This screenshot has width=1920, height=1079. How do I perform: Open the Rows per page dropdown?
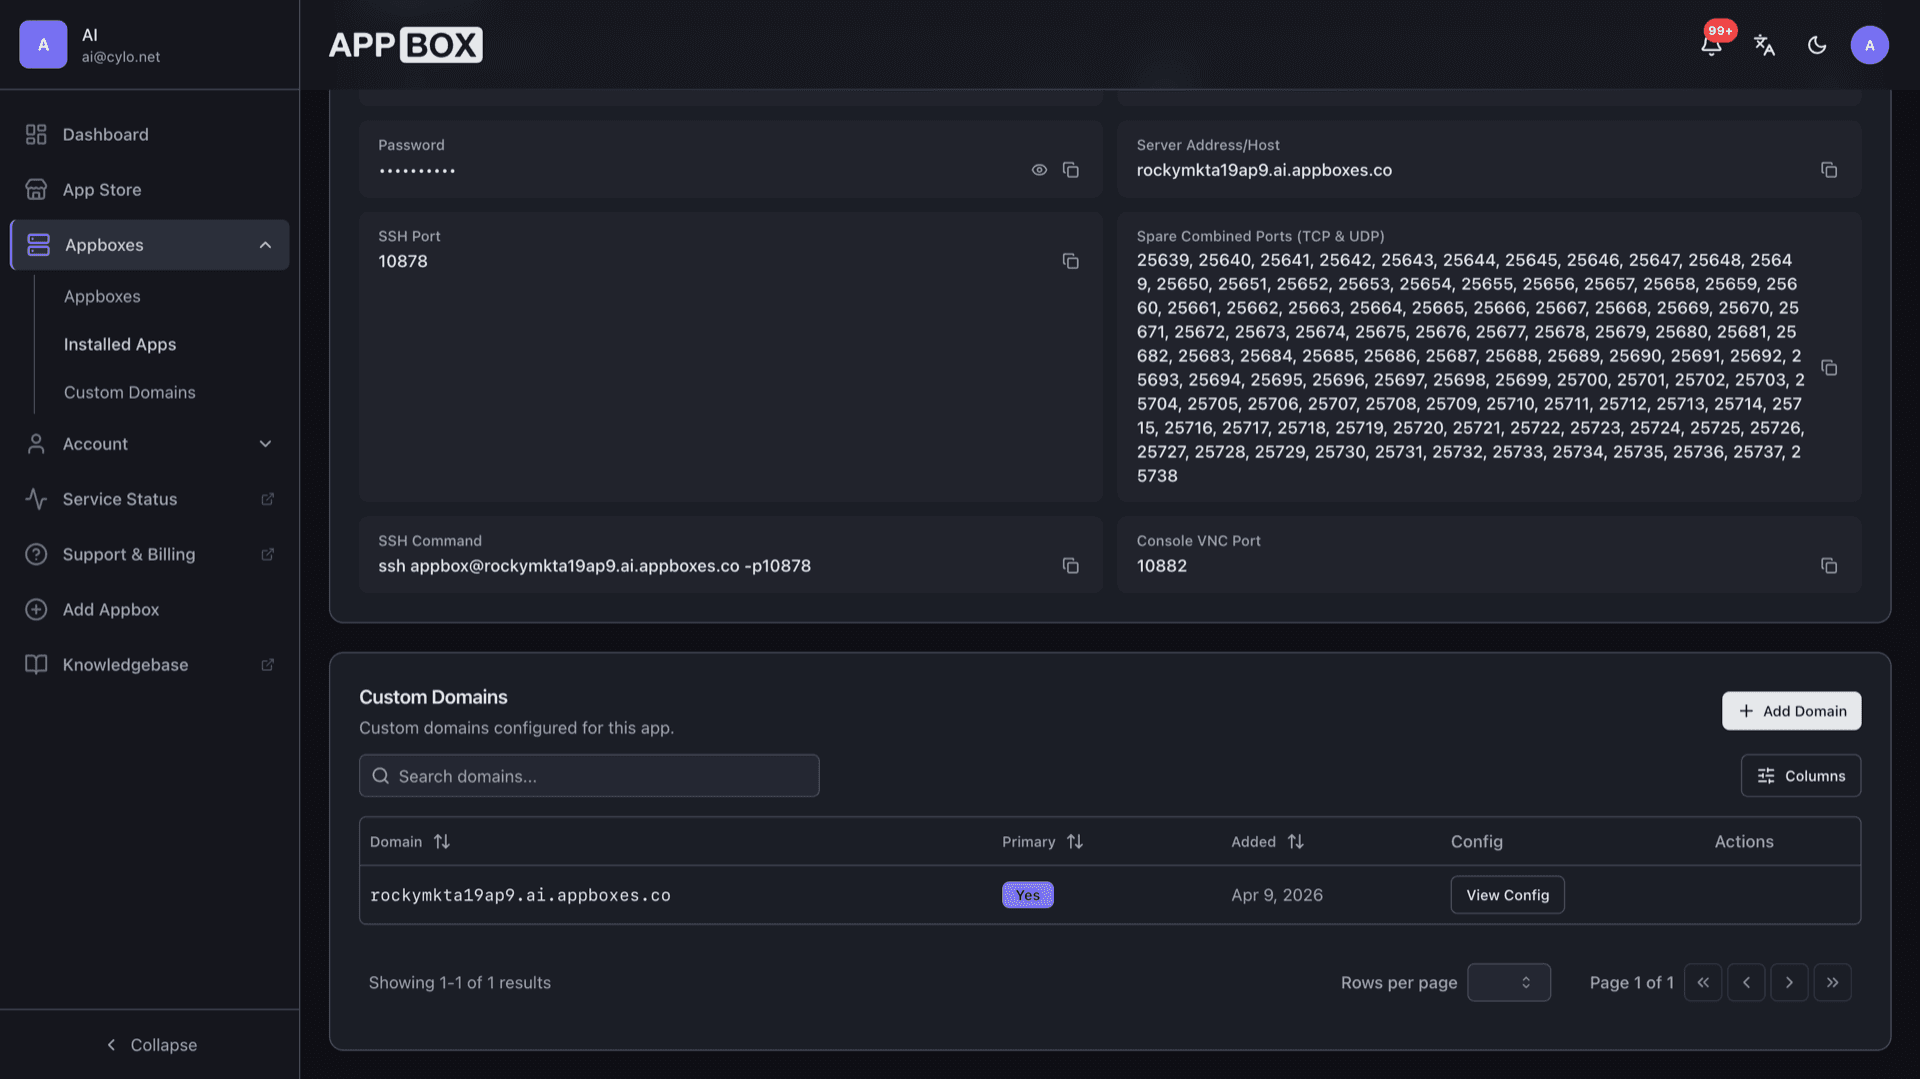pos(1508,983)
